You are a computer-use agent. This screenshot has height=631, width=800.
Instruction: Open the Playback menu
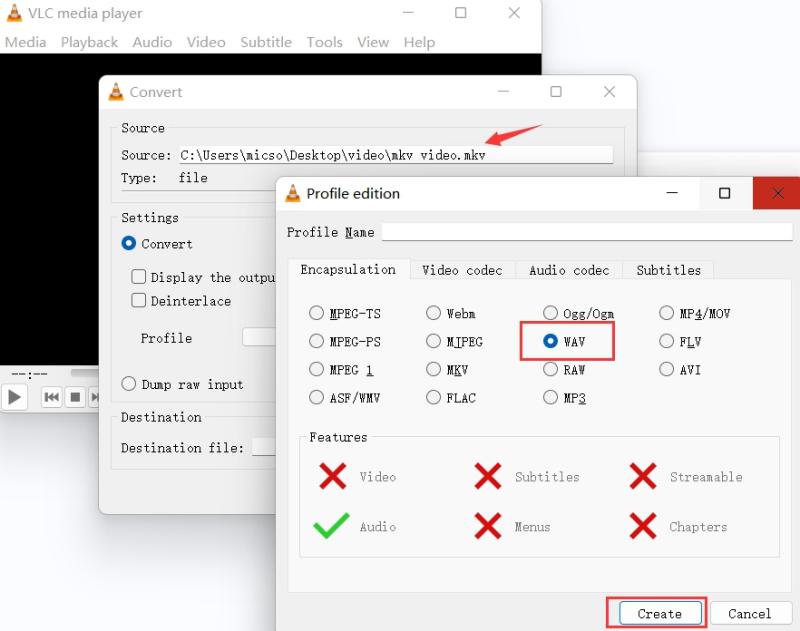click(x=89, y=42)
